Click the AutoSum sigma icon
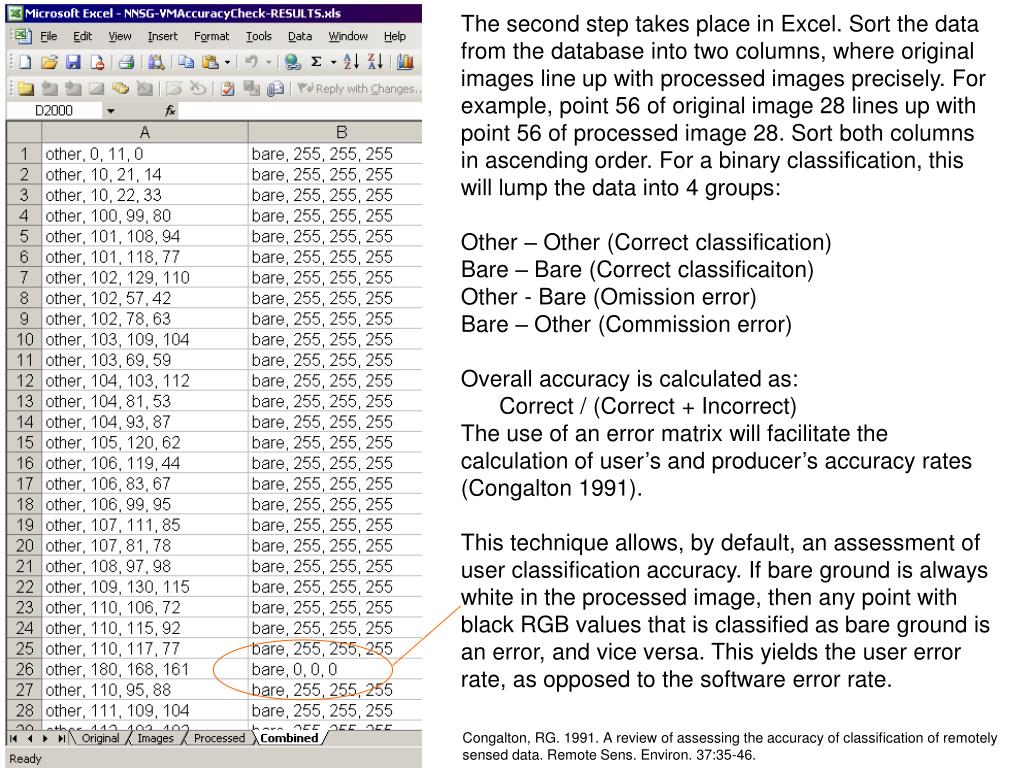 tap(316, 62)
